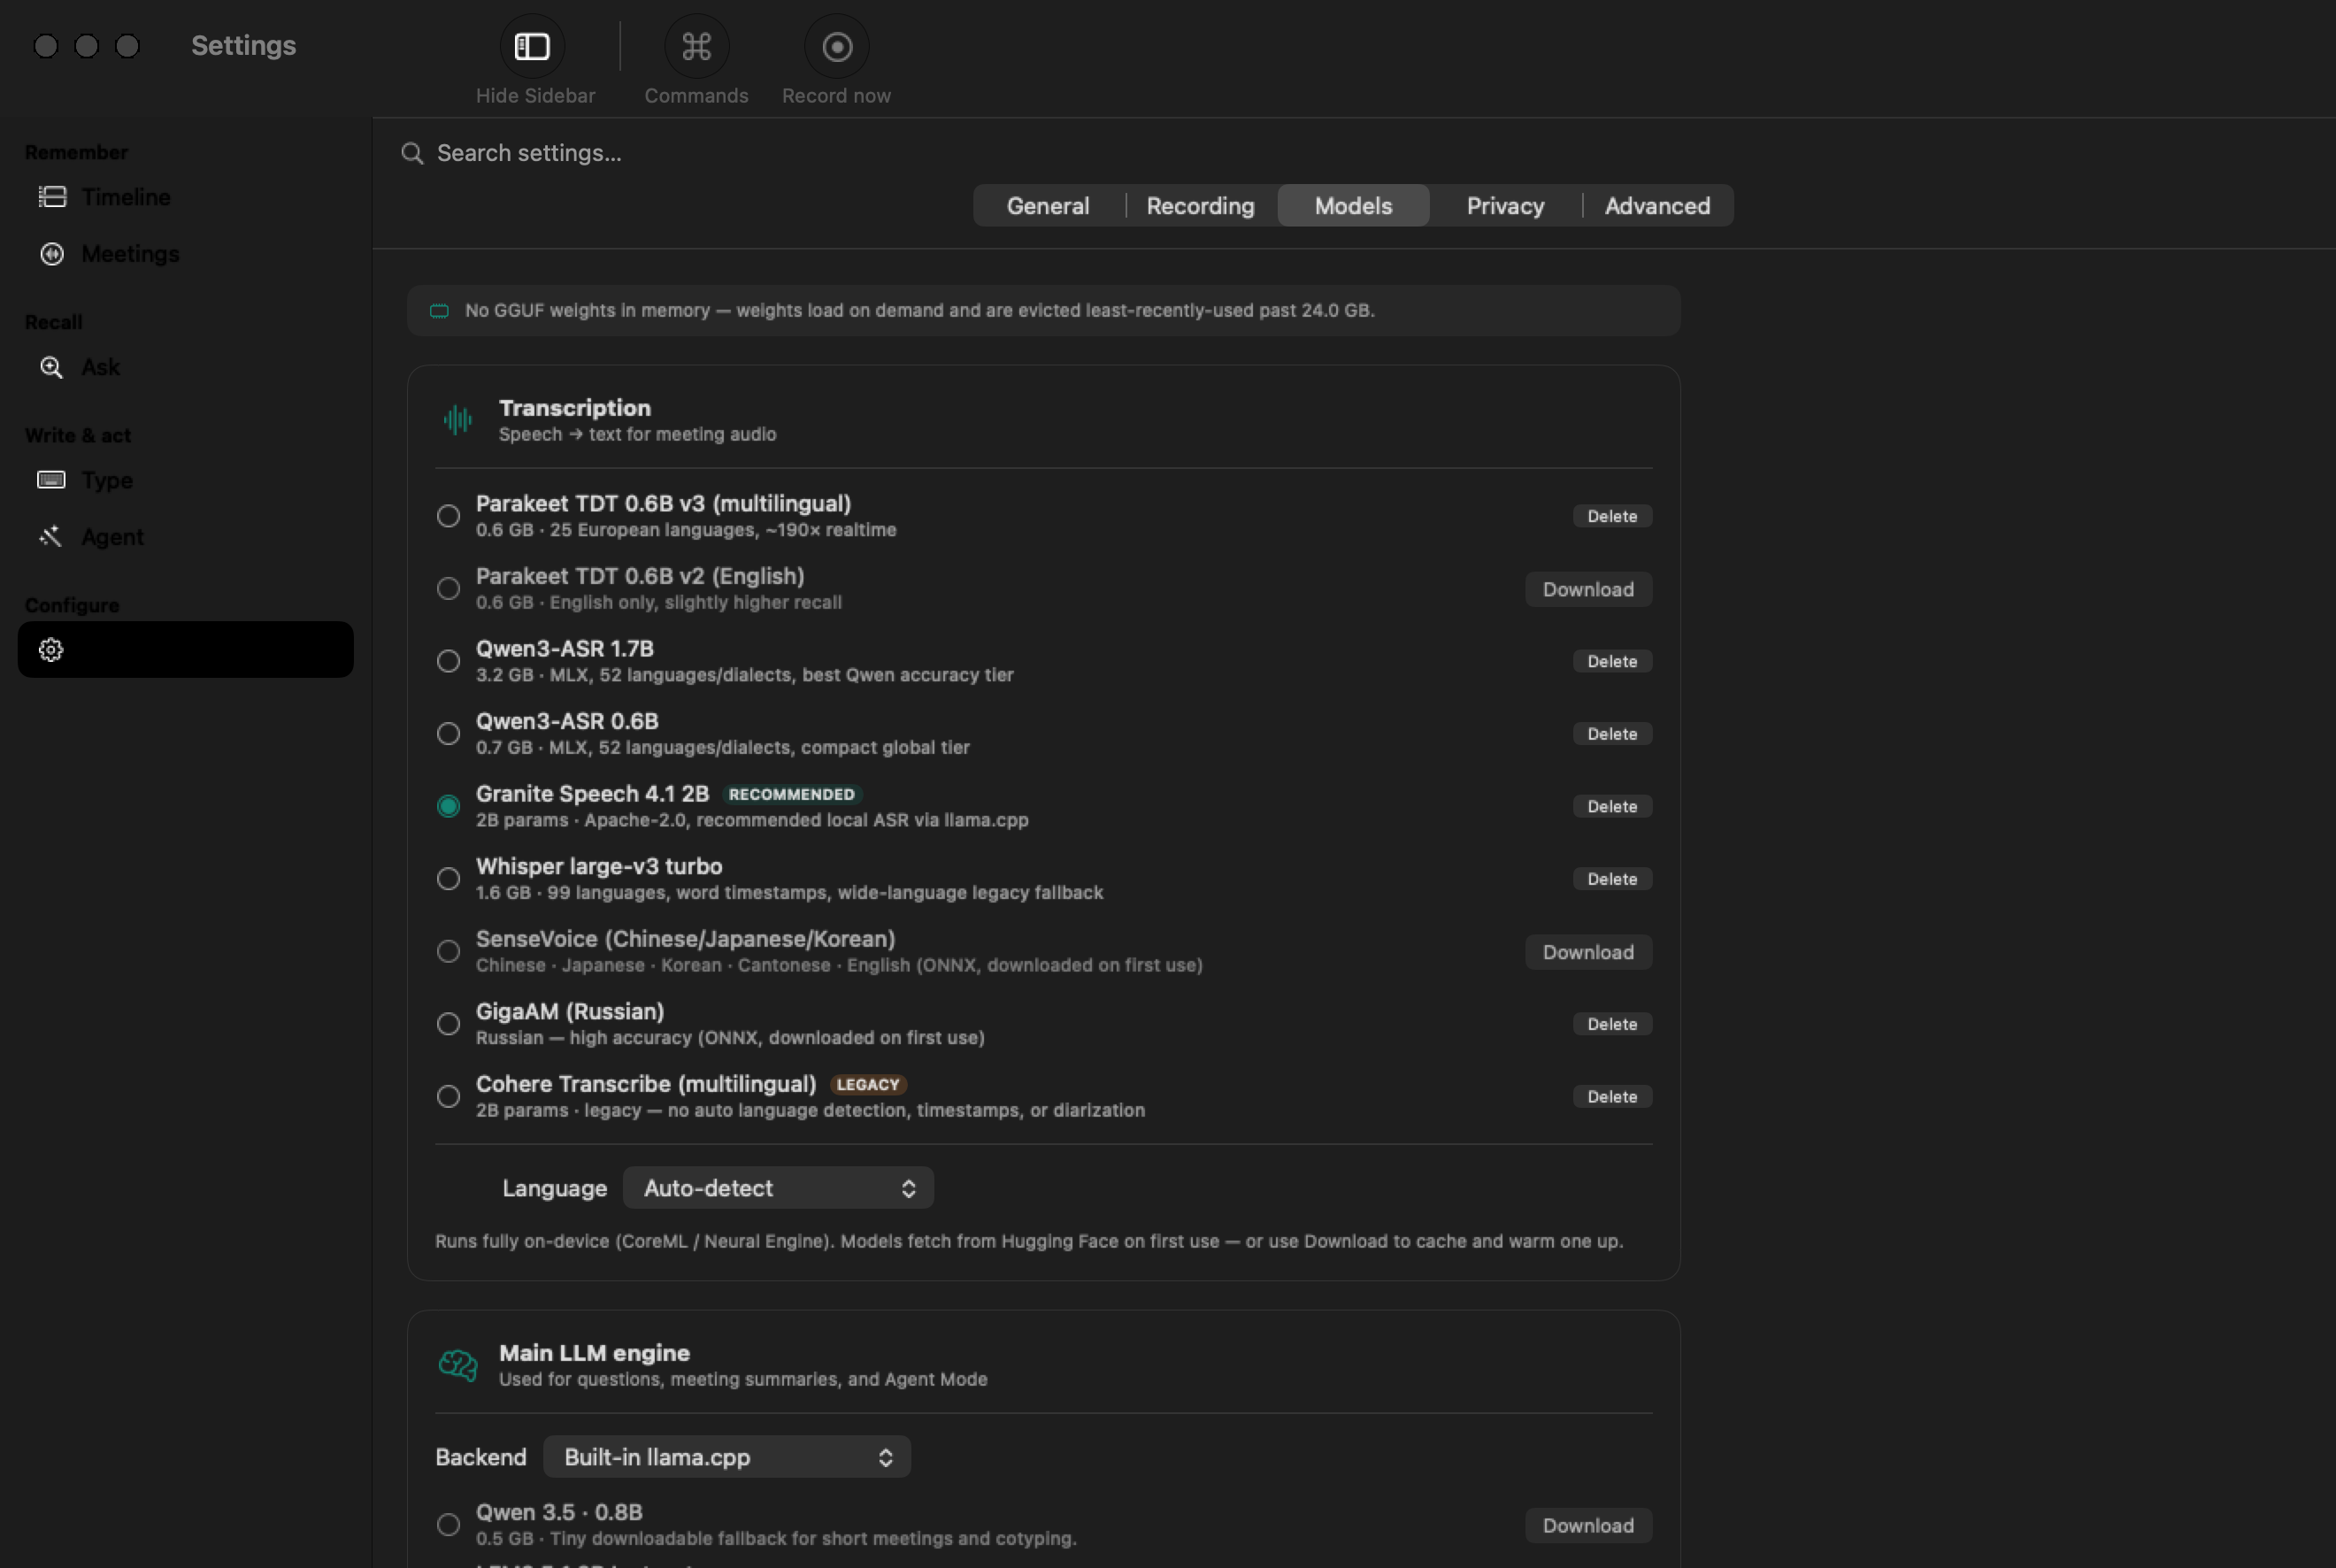This screenshot has width=2336, height=1568.
Task: Click the Settings gear in sidebar
Action: pos(51,650)
